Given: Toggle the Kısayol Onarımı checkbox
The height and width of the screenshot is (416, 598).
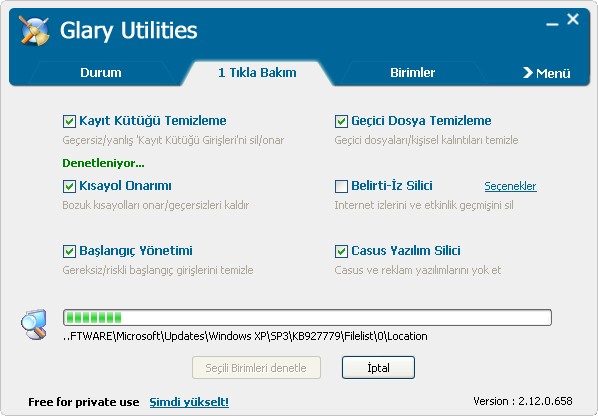Looking at the screenshot, I should click(x=69, y=186).
